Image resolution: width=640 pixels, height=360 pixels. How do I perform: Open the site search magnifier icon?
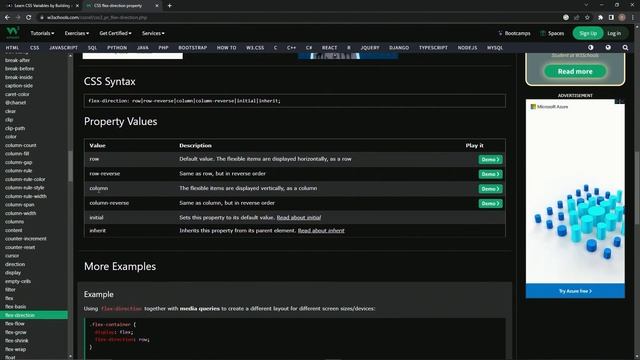[x=625, y=48]
